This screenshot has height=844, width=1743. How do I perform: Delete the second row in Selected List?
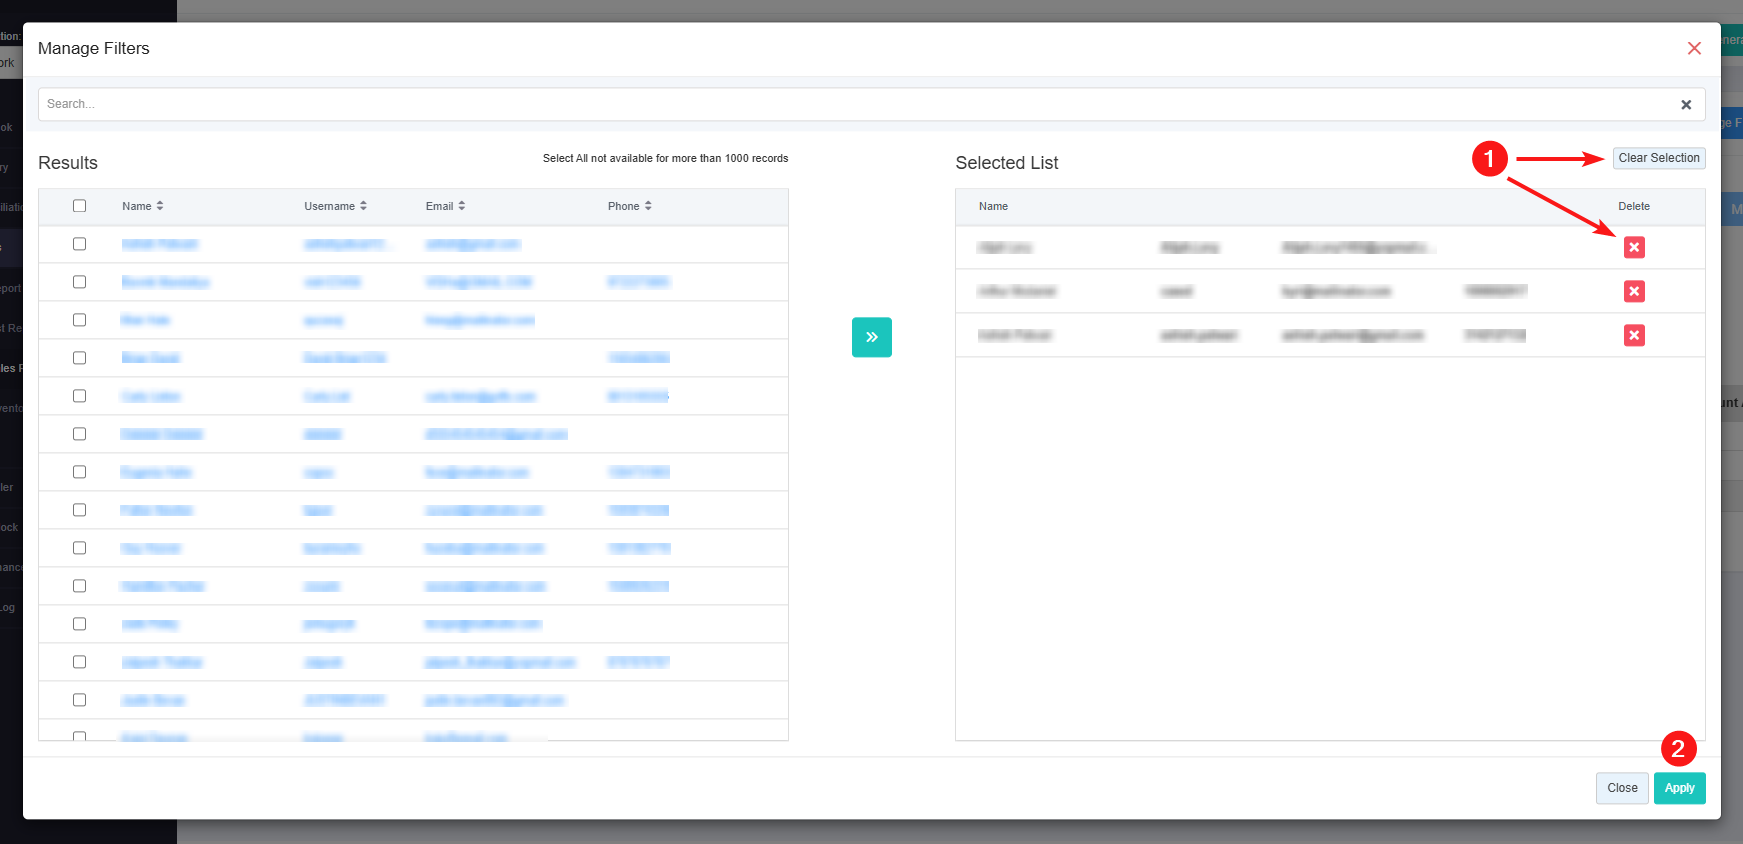[x=1634, y=291]
